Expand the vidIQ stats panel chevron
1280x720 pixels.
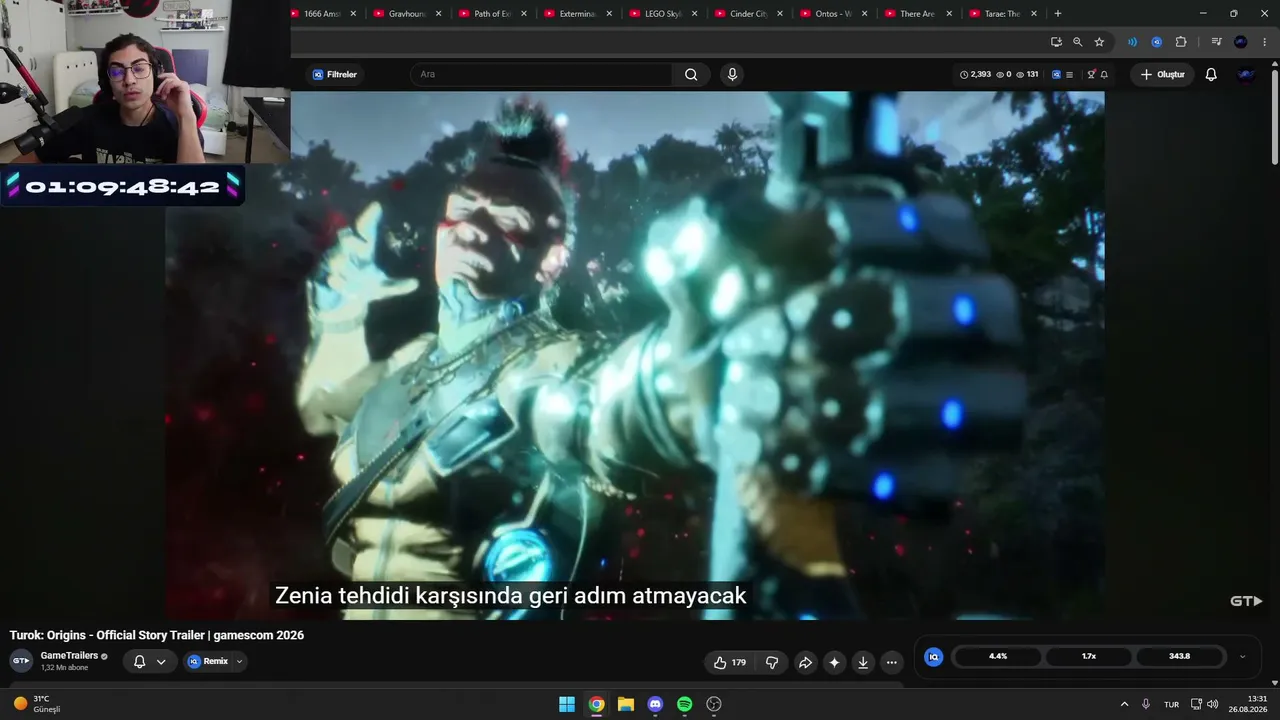coord(1242,657)
